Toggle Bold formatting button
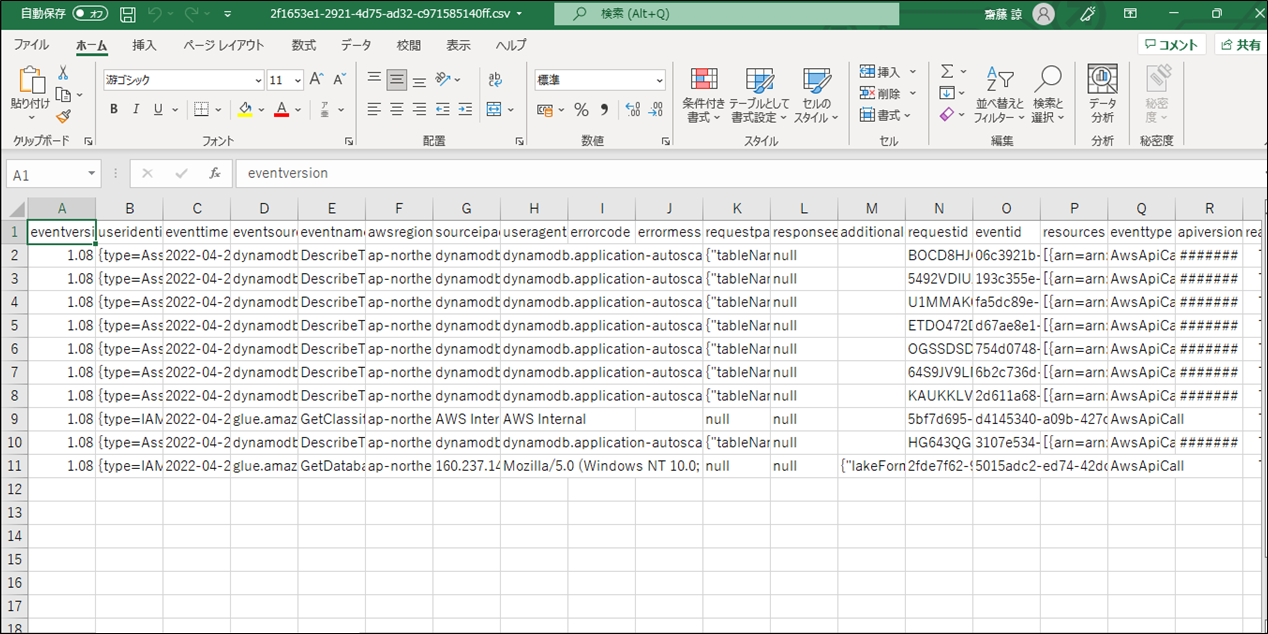This screenshot has height=634, width=1268. tap(114, 109)
